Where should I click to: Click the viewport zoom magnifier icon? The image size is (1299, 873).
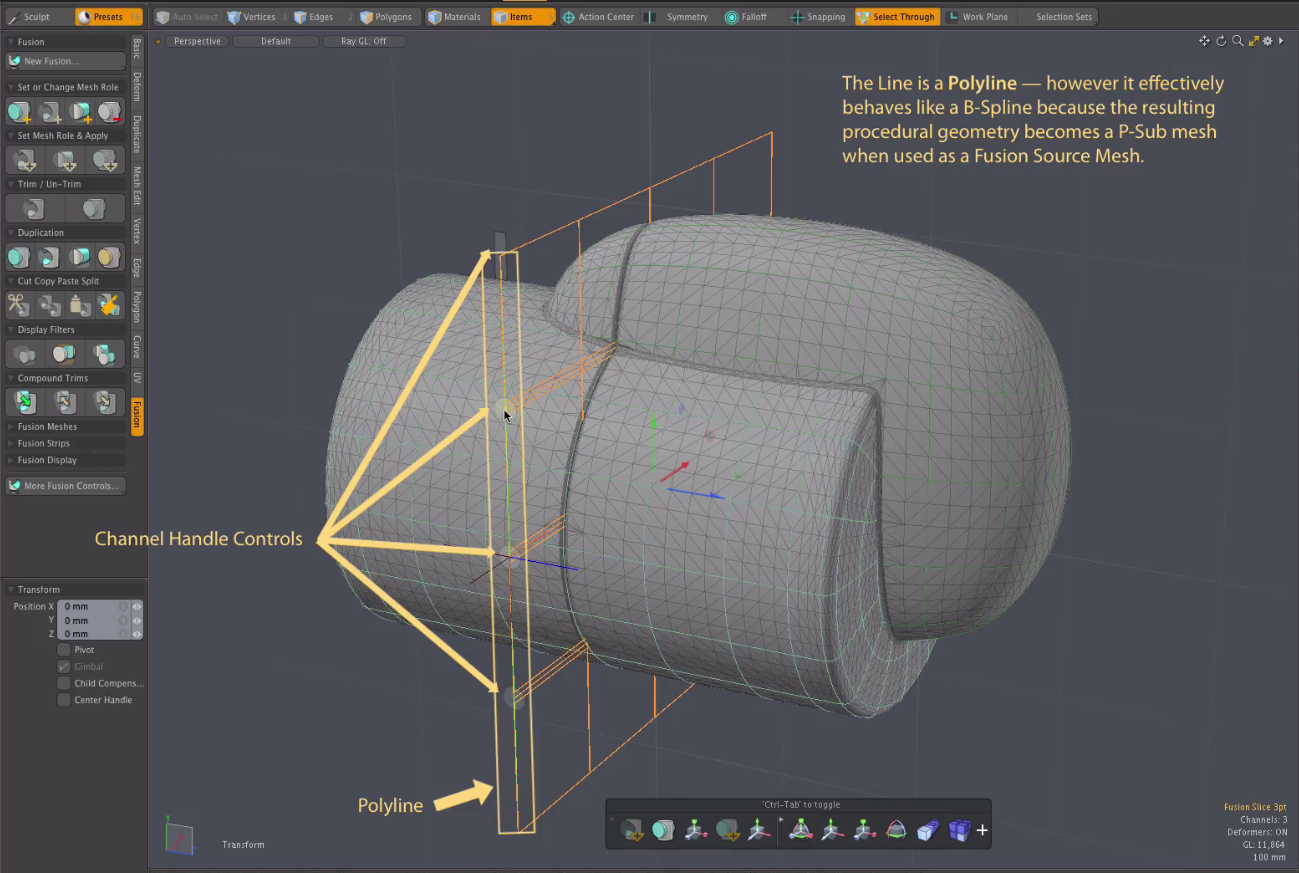[x=1237, y=41]
